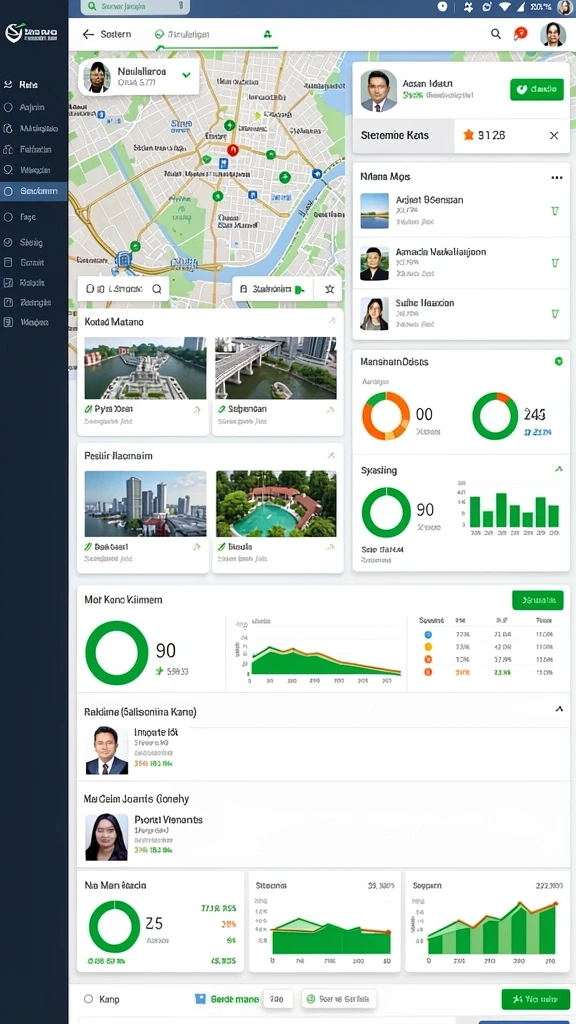Open the 700 value box in the bottom bar
This screenshot has width=576, height=1024.
click(278, 999)
